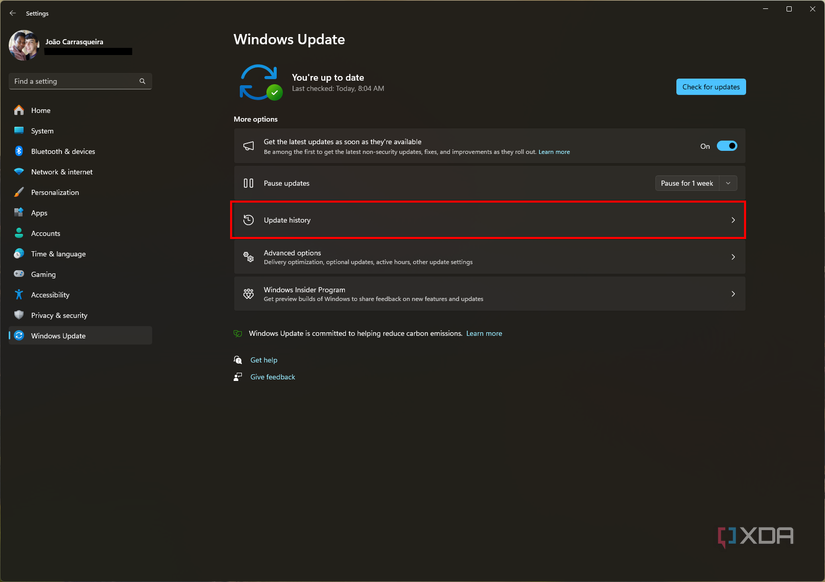Click the gears icon for Advanced options

click(248, 257)
